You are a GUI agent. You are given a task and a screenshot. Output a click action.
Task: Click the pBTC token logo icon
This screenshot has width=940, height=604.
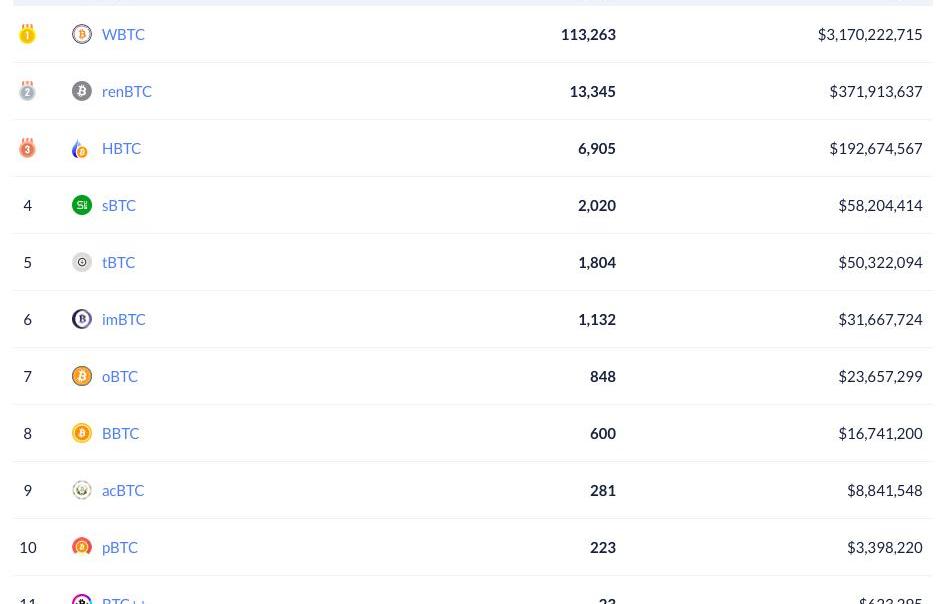(x=82, y=547)
